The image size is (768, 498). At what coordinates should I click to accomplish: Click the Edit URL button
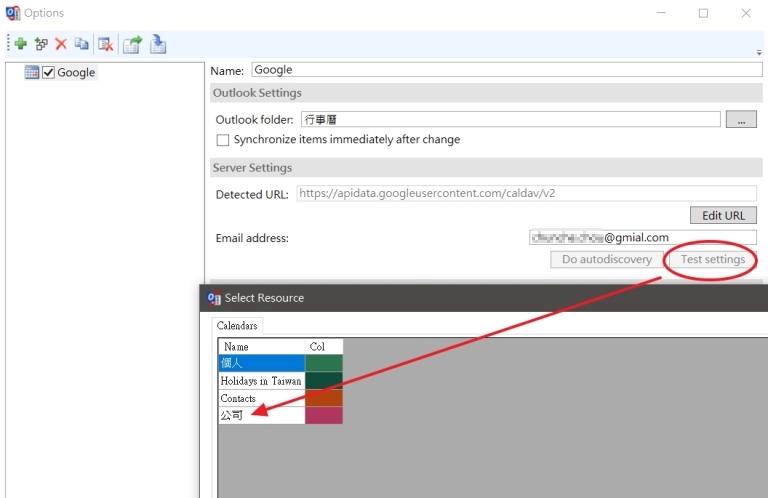pyautogui.click(x=723, y=215)
